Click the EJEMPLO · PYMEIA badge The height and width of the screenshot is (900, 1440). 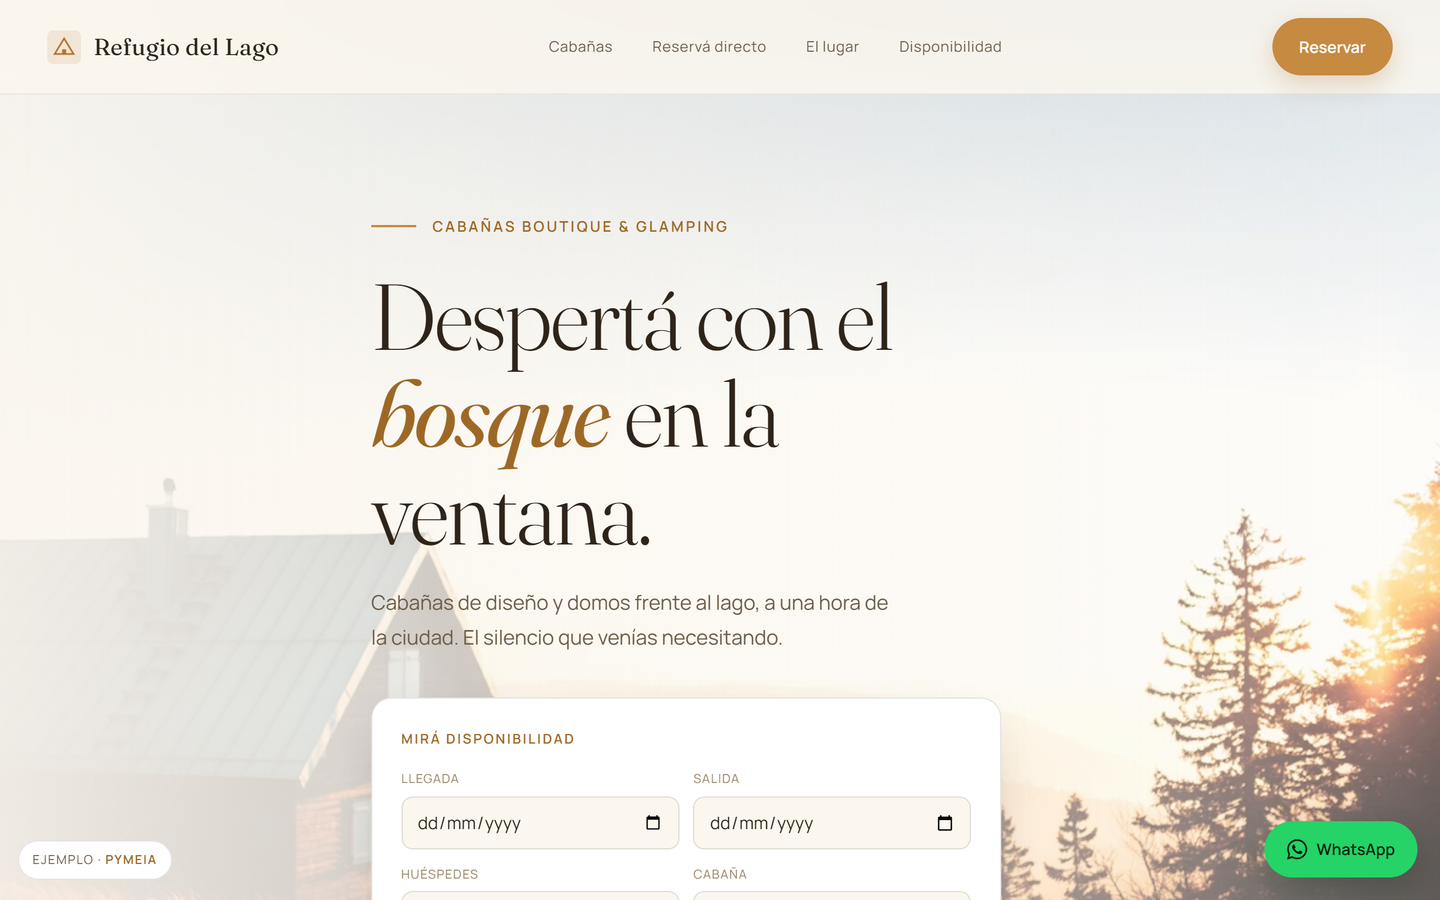(x=95, y=860)
